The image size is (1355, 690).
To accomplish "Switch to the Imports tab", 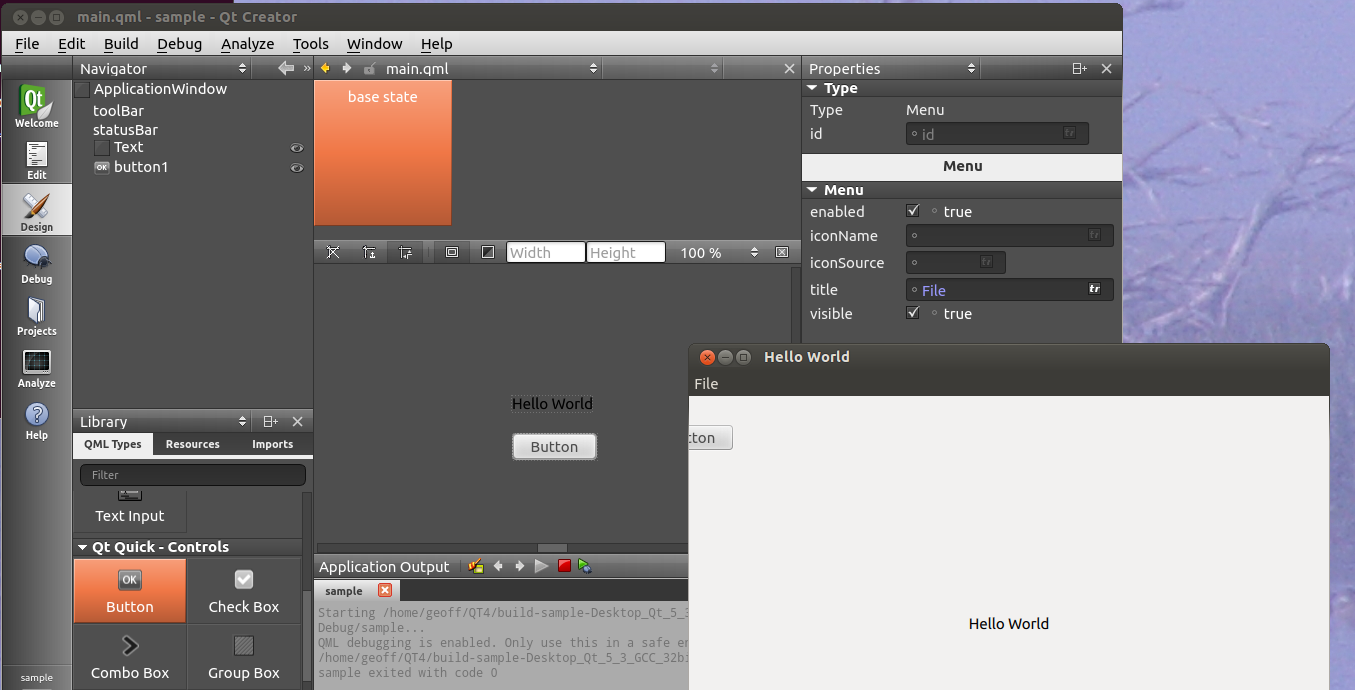I will click(272, 444).
